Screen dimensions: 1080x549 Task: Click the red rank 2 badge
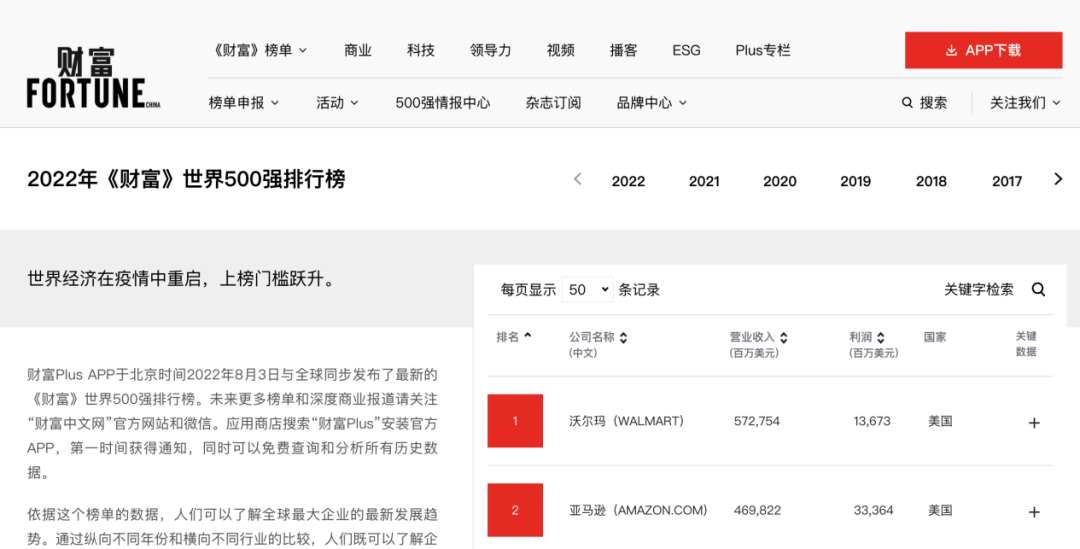[515, 510]
